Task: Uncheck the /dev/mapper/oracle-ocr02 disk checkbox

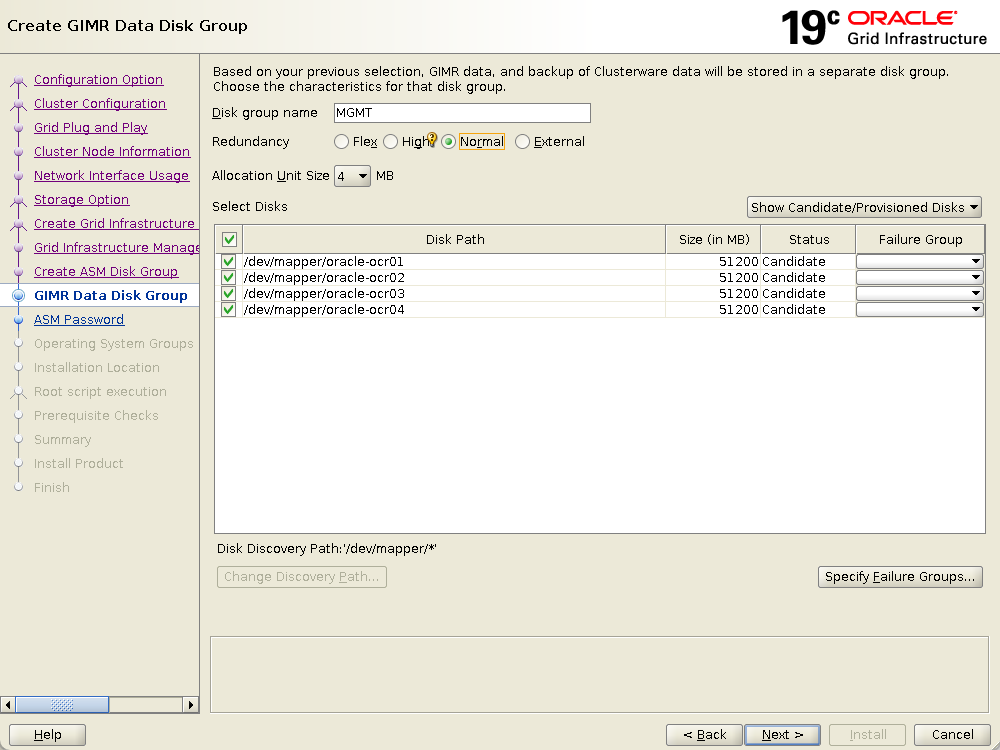Action: (x=229, y=278)
